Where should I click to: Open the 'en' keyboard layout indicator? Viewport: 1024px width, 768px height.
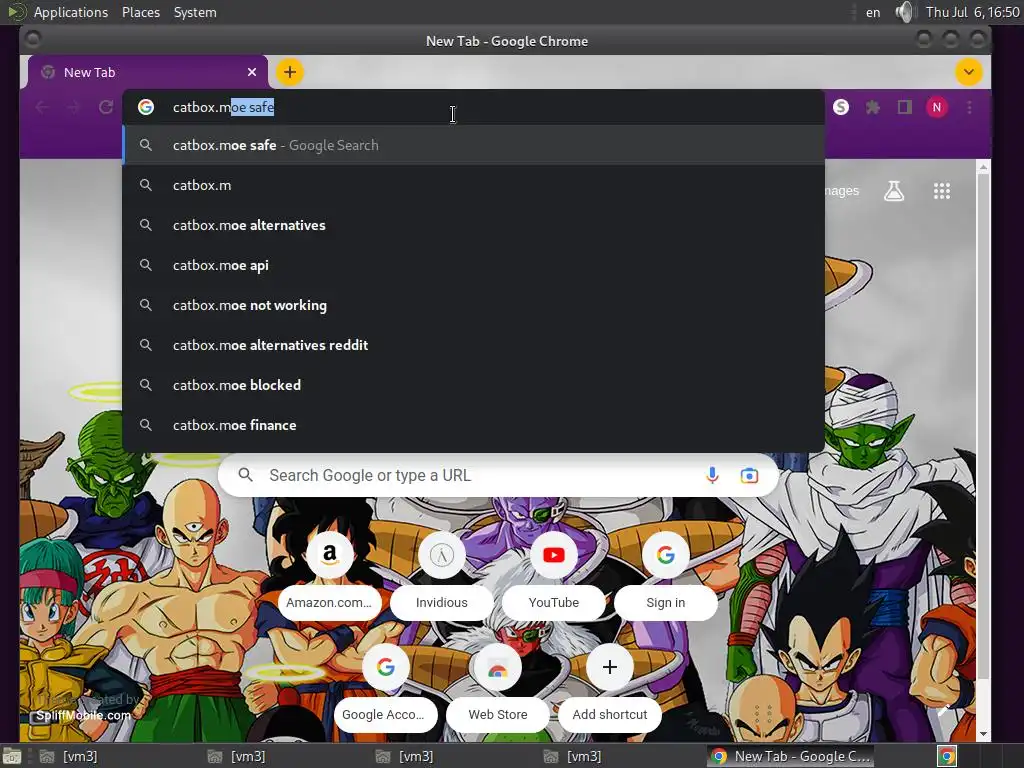872,12
